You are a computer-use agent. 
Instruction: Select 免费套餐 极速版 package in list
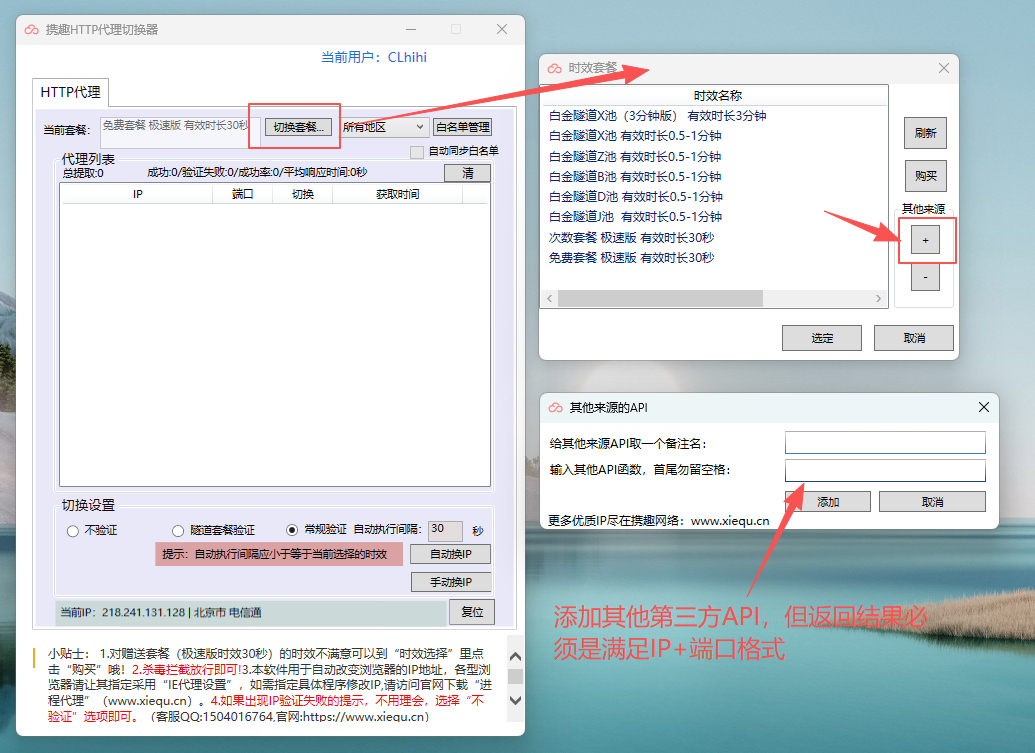tap(631, 257)
